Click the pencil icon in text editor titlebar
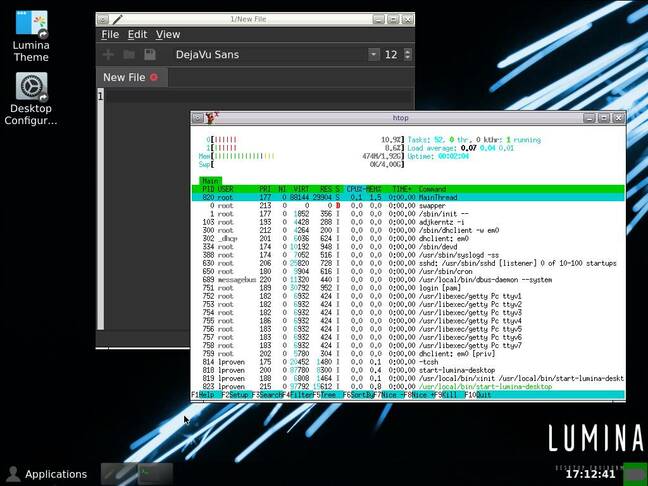Image resolution: width=648 pixels, height=486 pixels. pos(117,19)
